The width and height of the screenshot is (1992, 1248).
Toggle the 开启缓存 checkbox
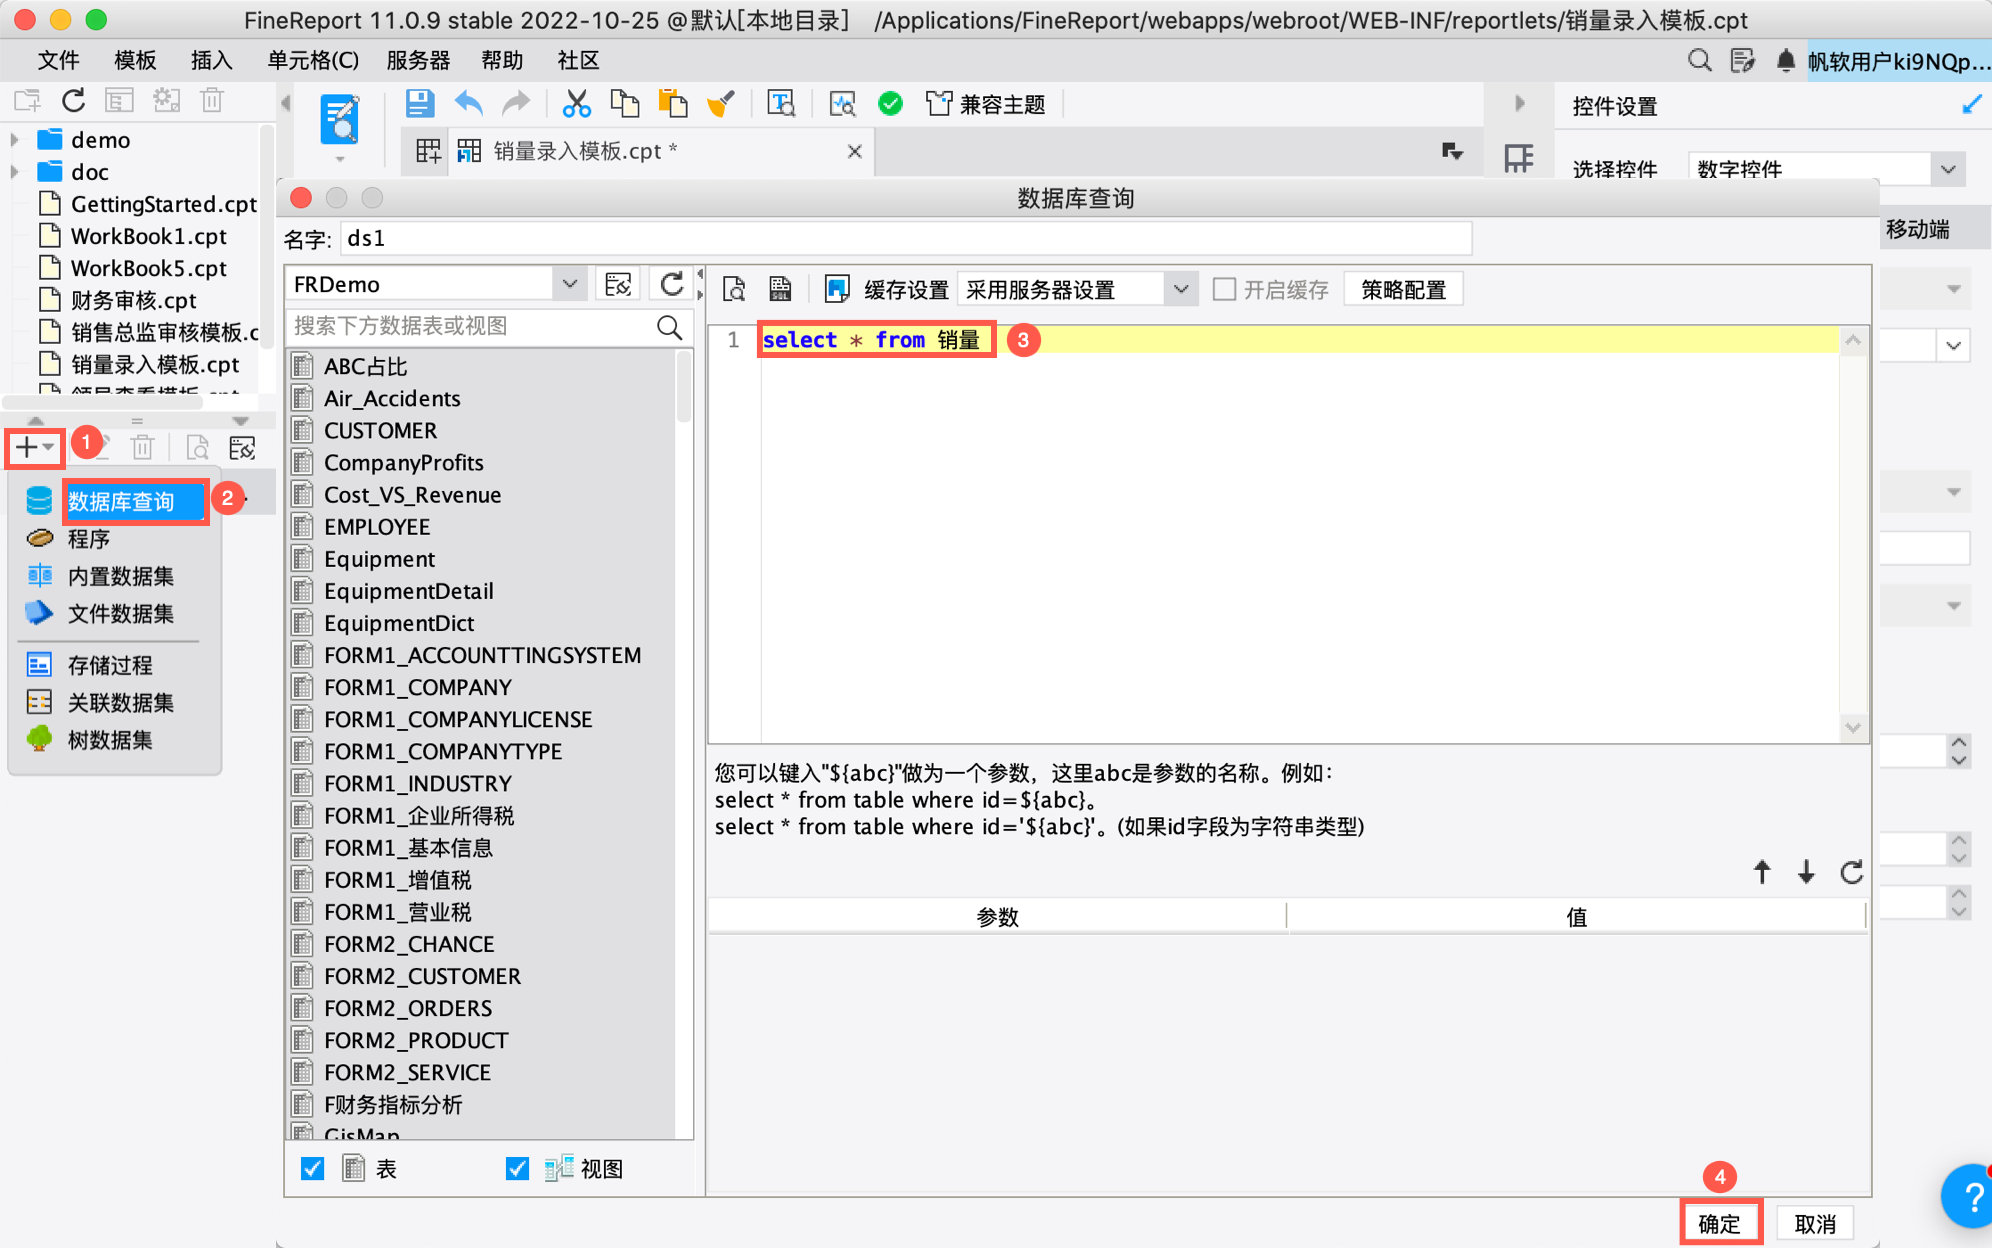[x=1224, y=289]
